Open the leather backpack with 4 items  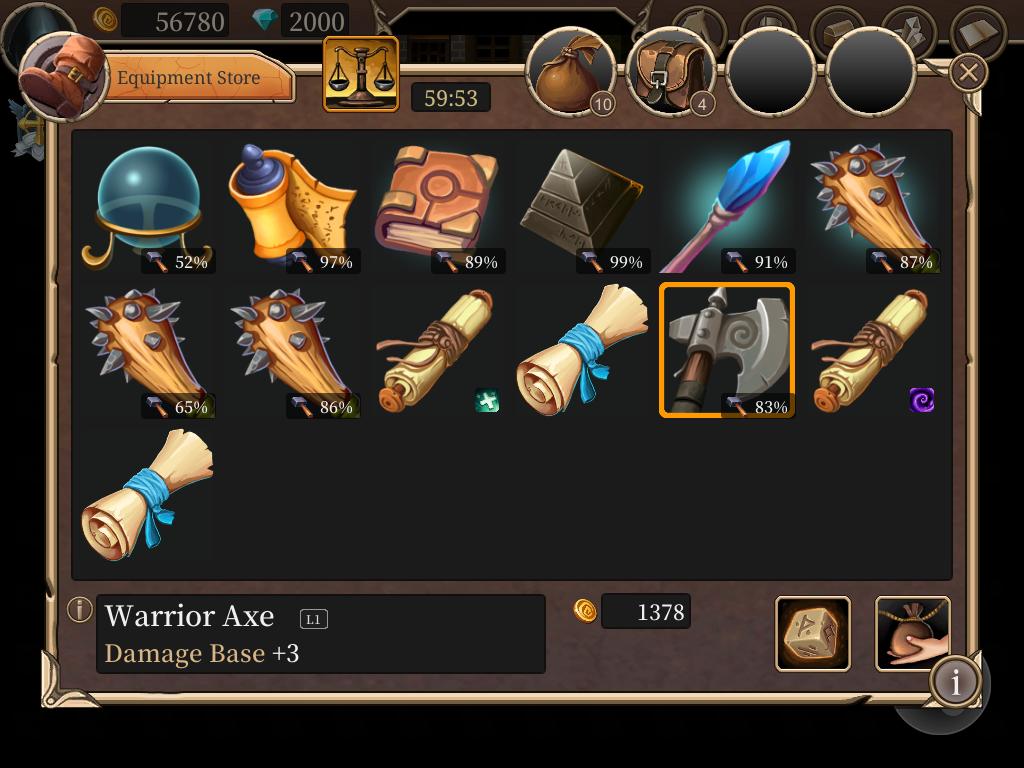[x=671, y=72]
